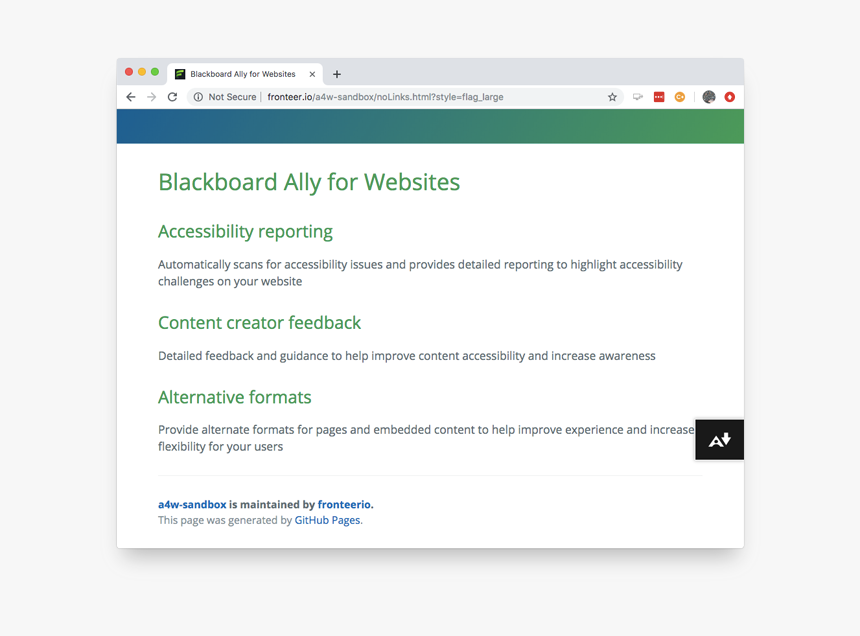Open the fronteerio link
Viewport: 860px width, 636px height.
tap(344, 504)
